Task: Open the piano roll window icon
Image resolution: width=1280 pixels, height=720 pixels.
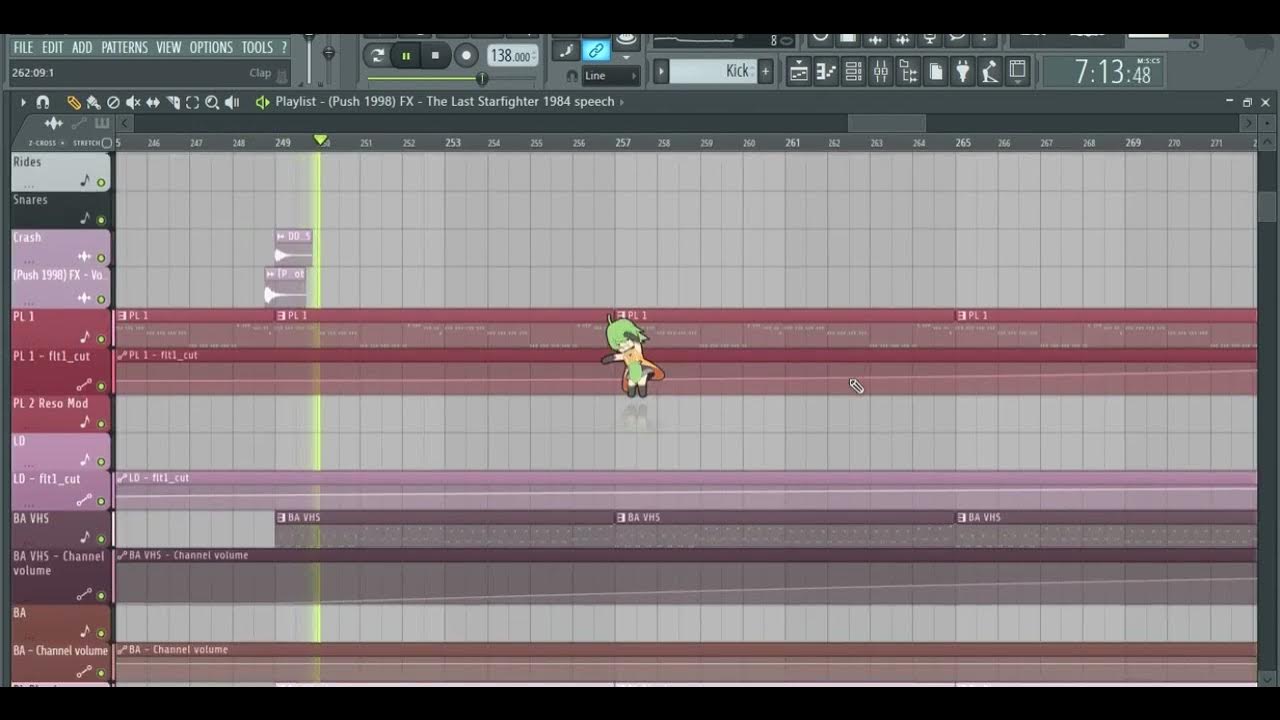Action: click(x=826, y=71)
